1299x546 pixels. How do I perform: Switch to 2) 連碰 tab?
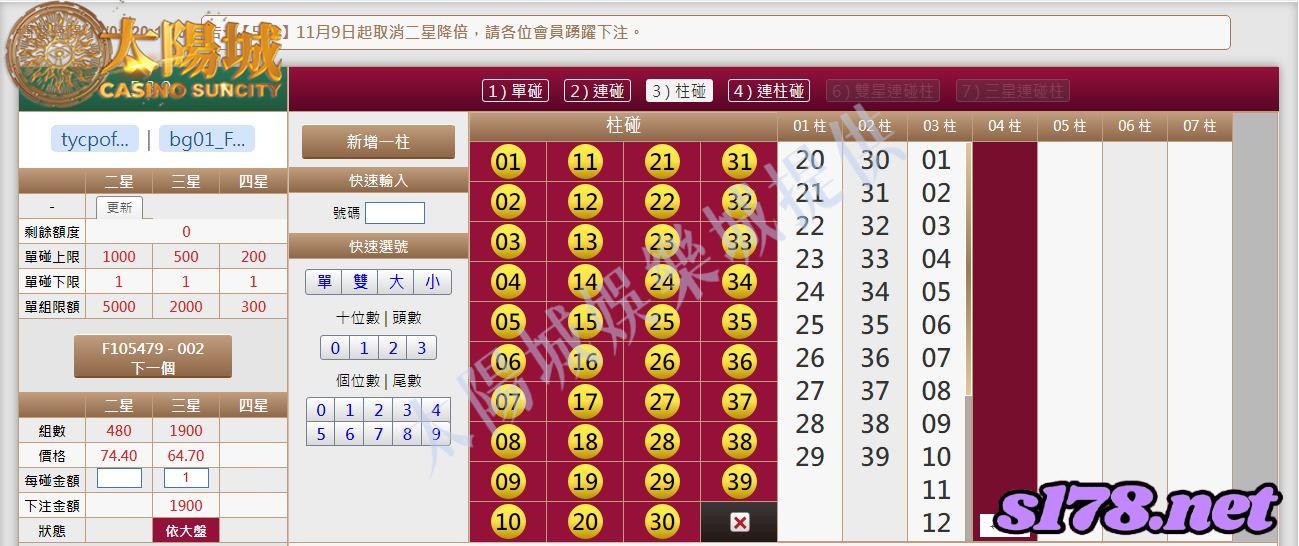pyautogui.click(x=597, y=91)
